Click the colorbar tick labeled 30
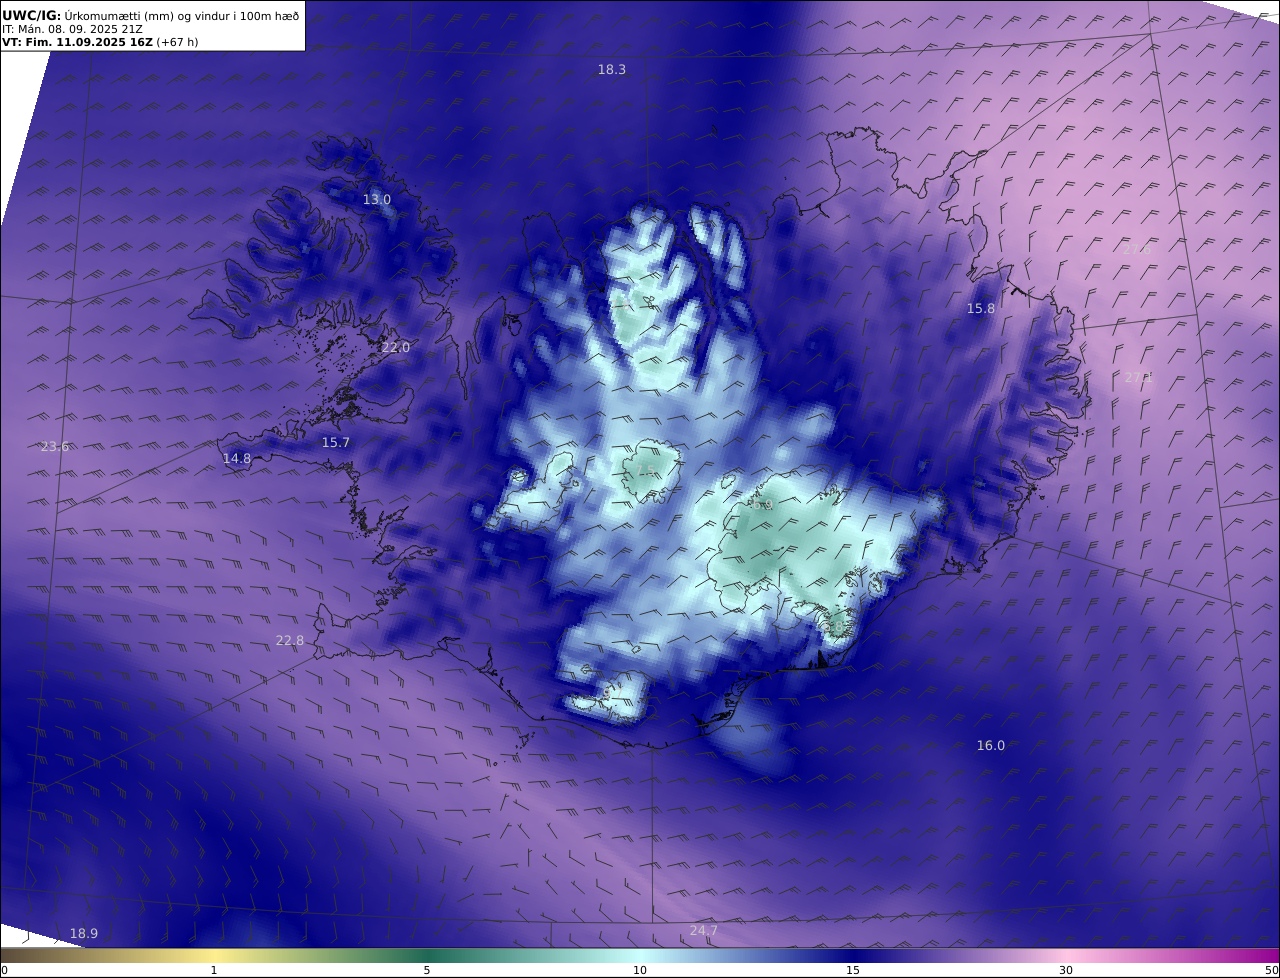Image resolution: width=1280 pixels, height=978 pixels. point(1066,970)
